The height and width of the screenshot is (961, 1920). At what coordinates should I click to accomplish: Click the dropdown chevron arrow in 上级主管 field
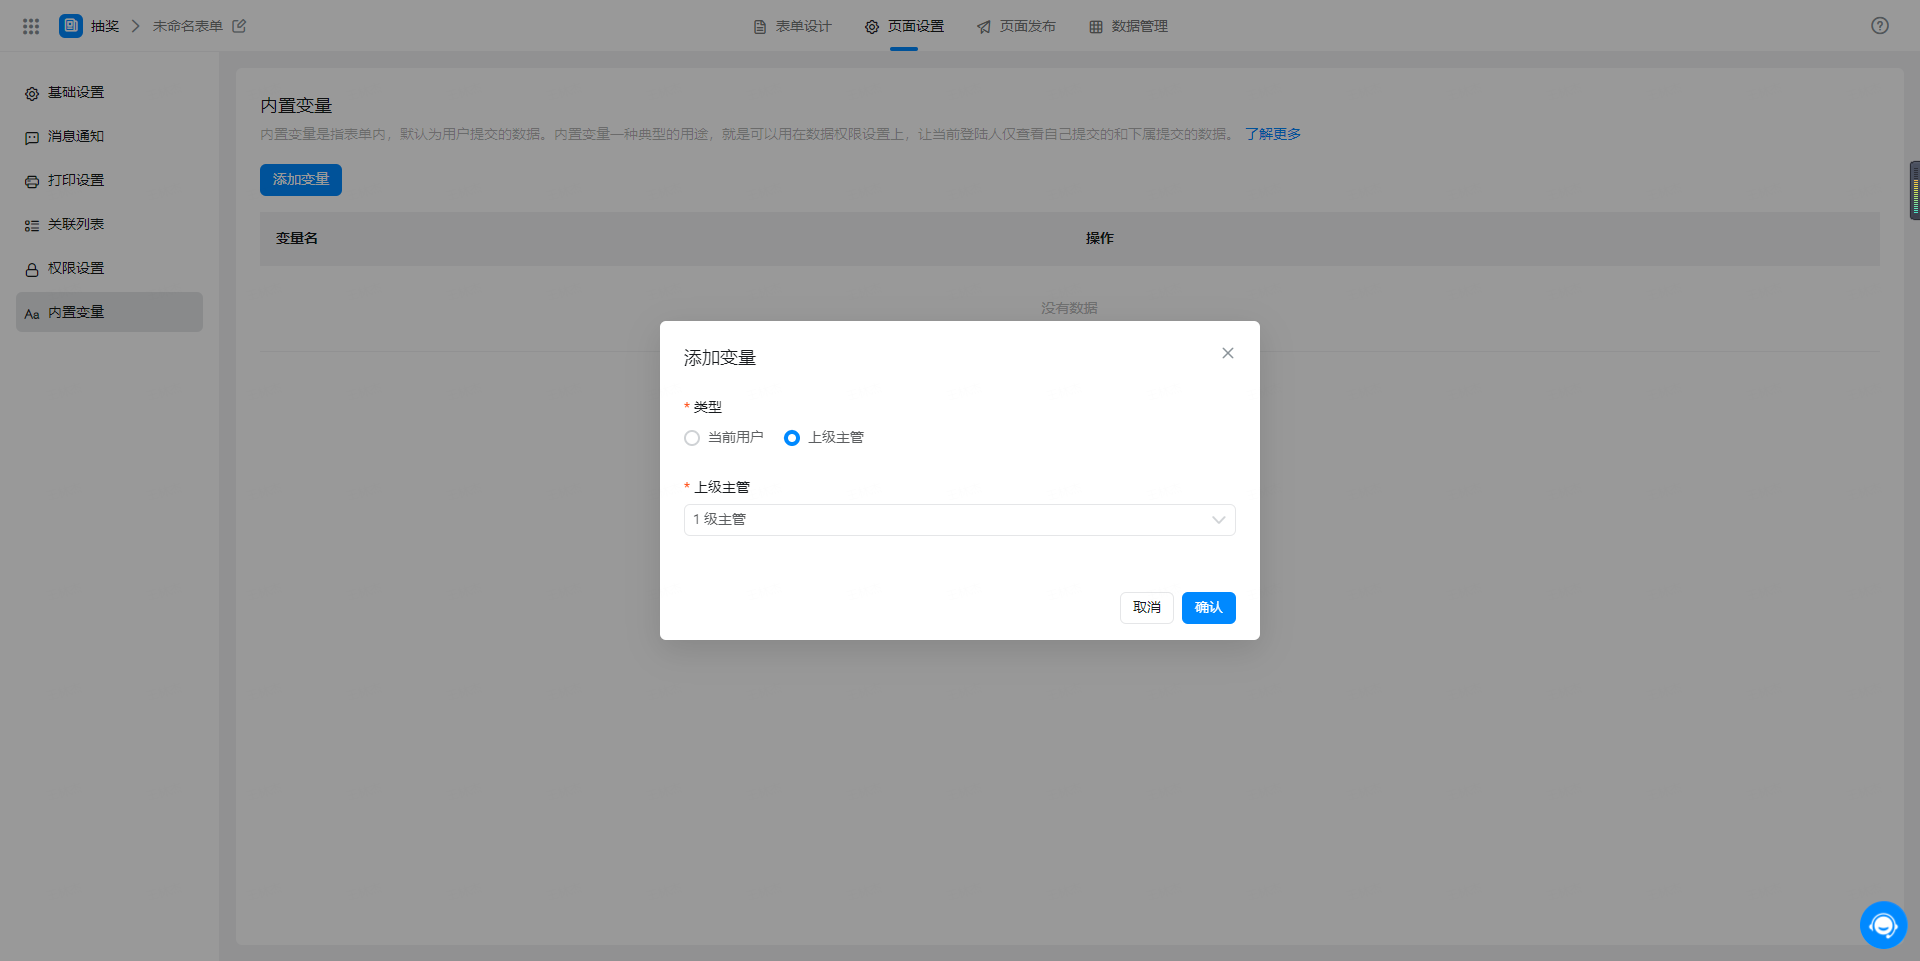point(1218,520)
